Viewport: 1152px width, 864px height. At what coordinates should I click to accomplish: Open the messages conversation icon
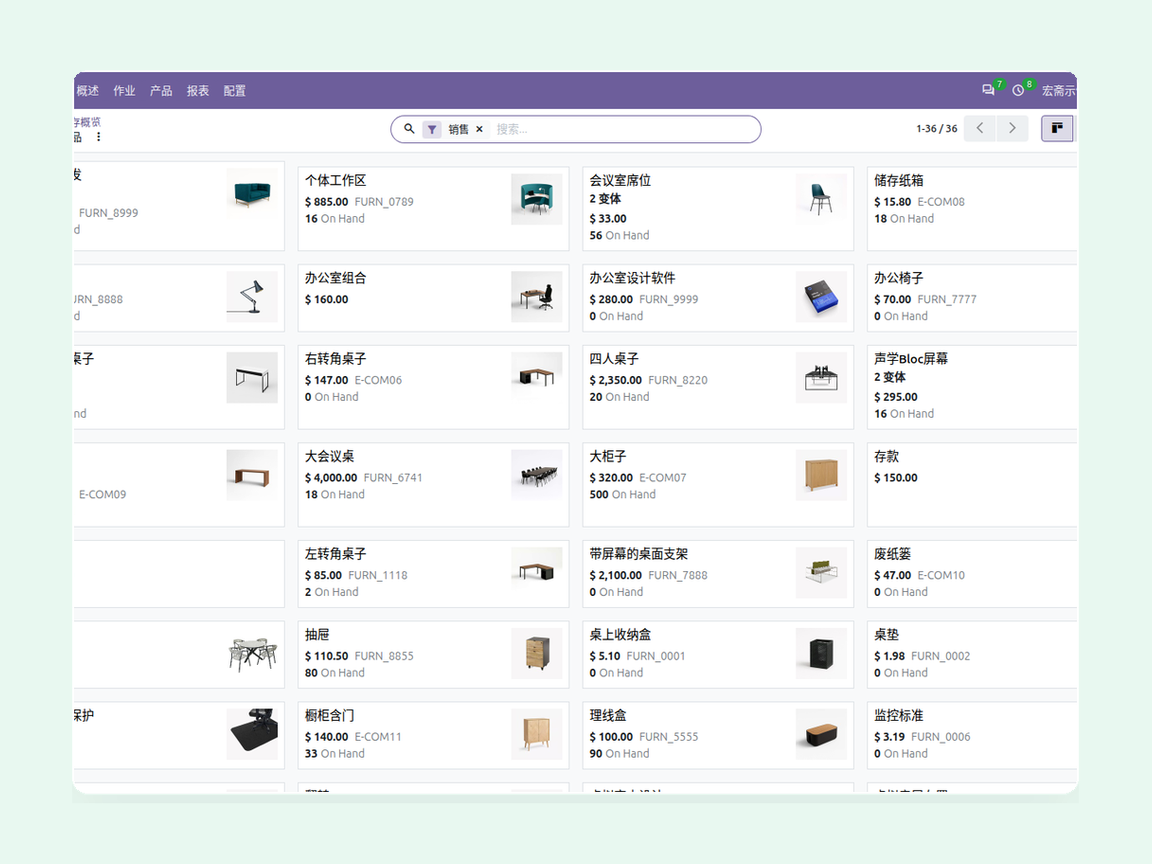(x=987, y=90)
